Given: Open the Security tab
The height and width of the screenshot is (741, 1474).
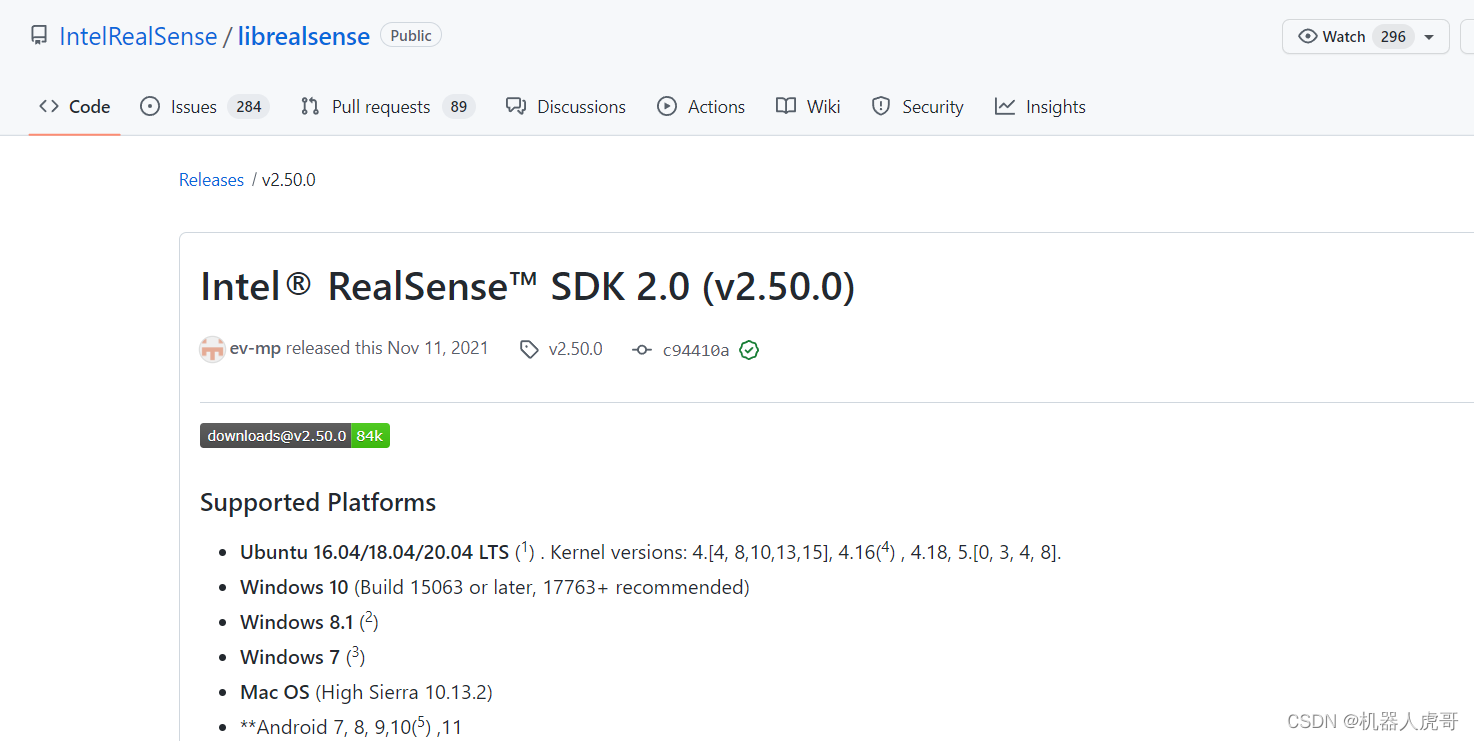Looking at the screenshot, I should (917, 106).
